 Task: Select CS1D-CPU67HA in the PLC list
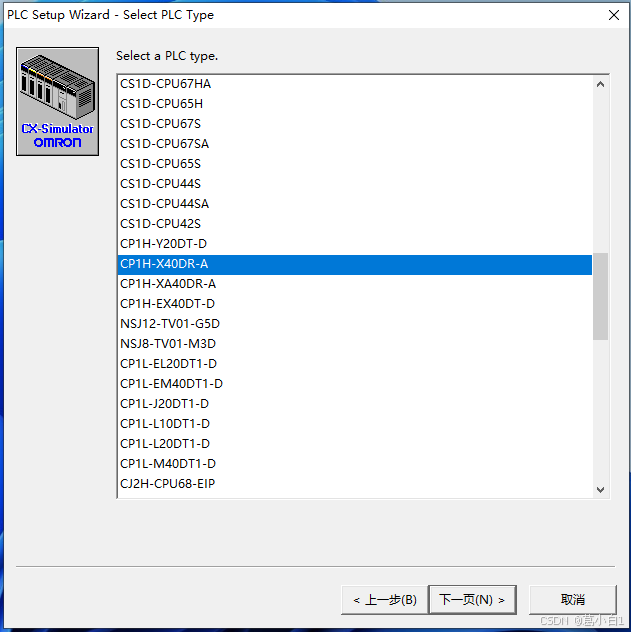tap(355, 84)
